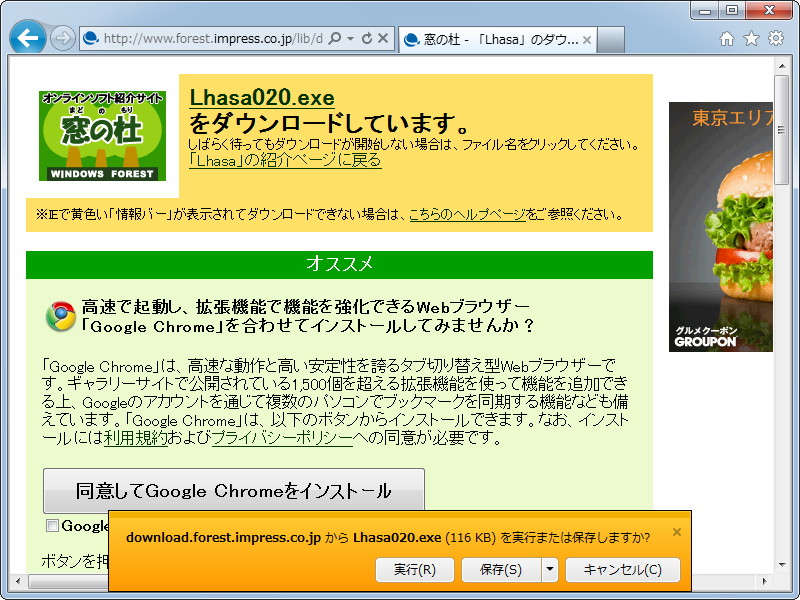Click the vertical scrollbar down arrow
800x600 pixels.
coord(782,565)
